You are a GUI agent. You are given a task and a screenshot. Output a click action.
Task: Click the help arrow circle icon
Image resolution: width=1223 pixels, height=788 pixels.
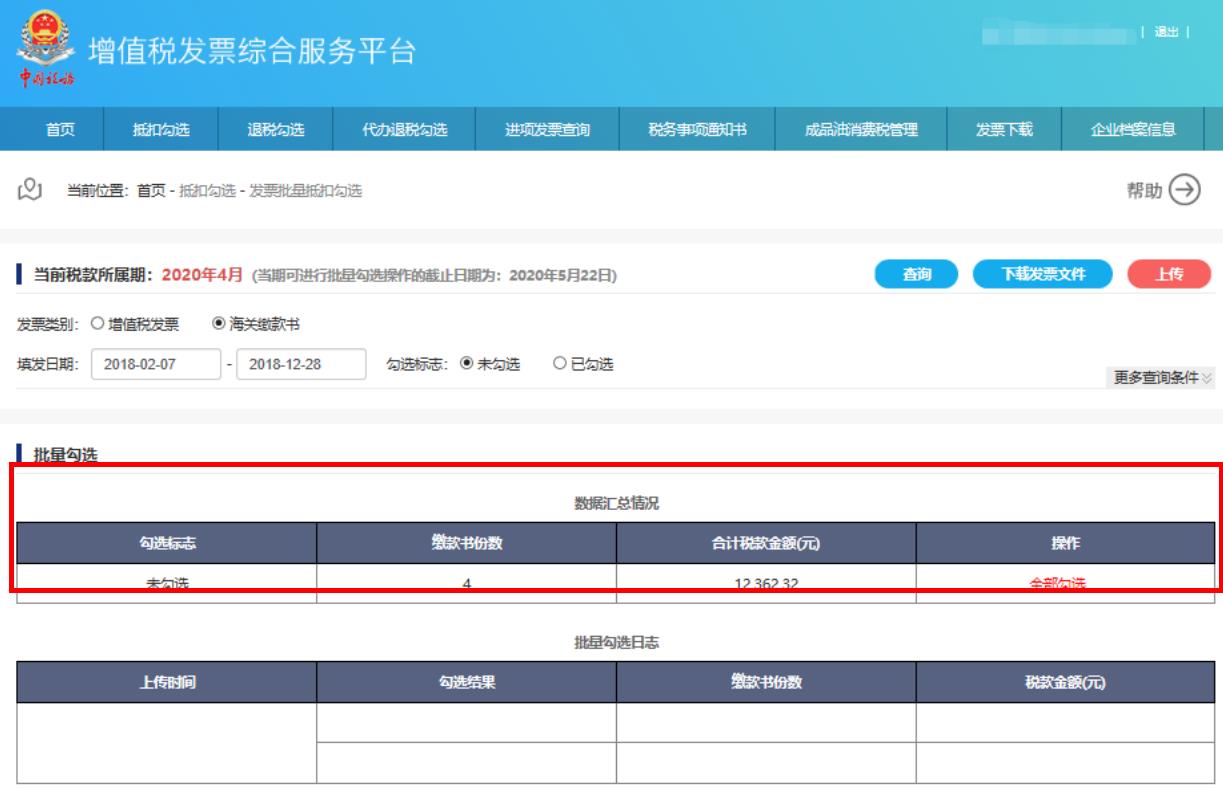(1184, 190)
